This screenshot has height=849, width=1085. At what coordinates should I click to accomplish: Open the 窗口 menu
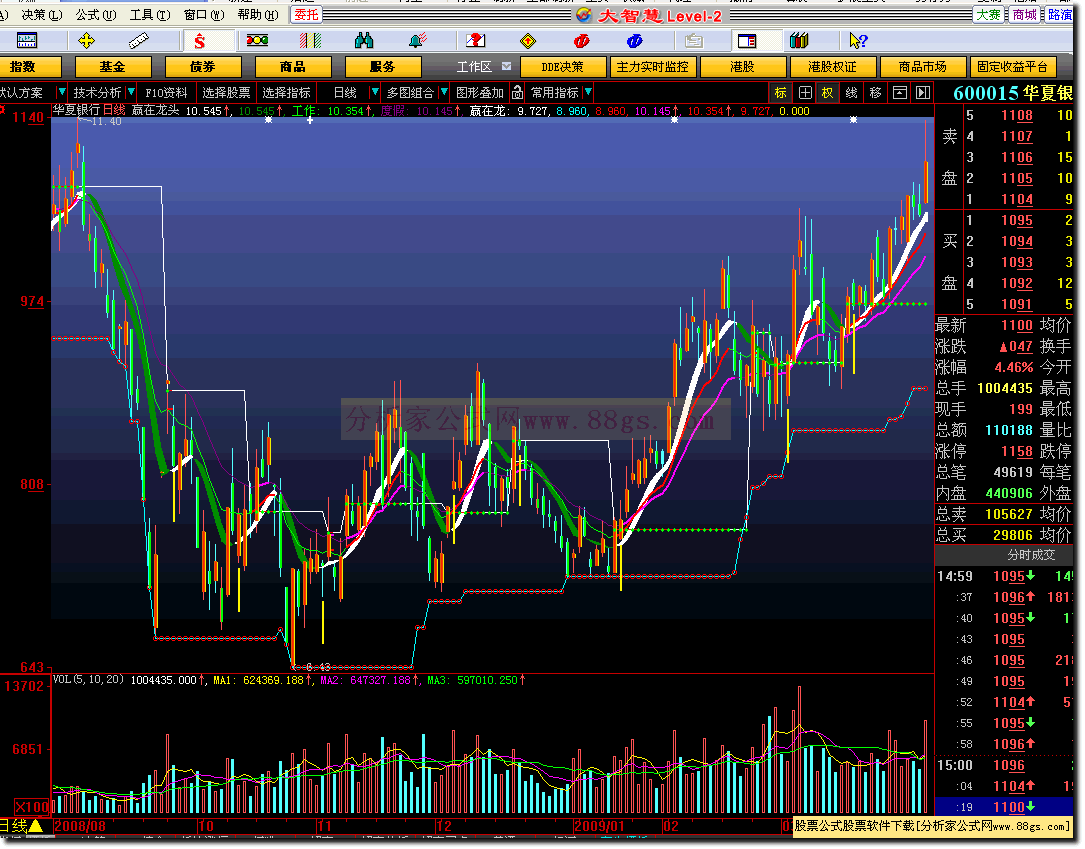point(203,15)
